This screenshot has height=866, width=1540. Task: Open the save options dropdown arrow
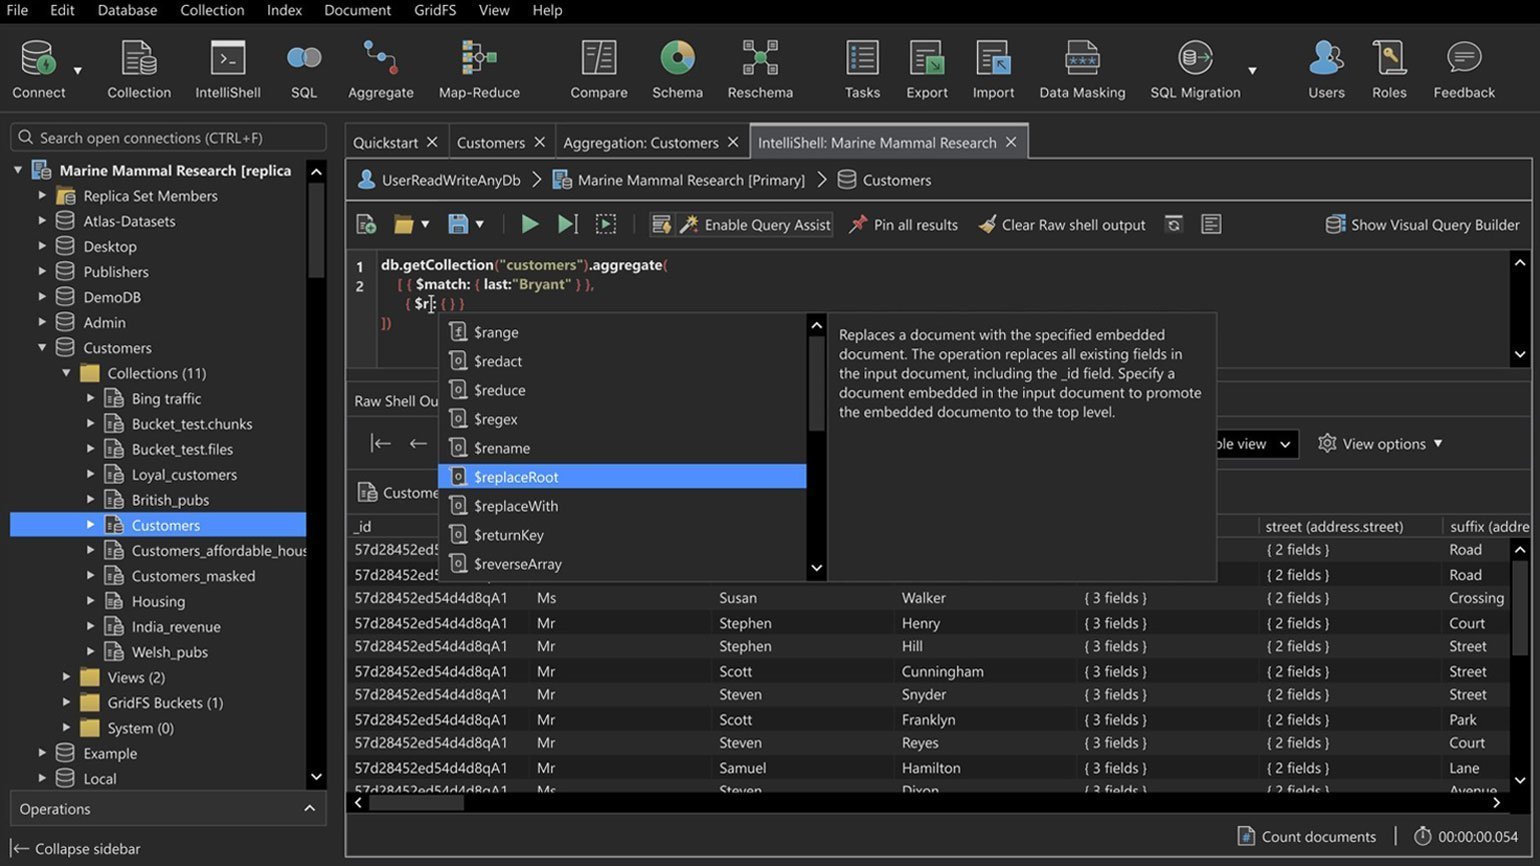click(479, 225)
